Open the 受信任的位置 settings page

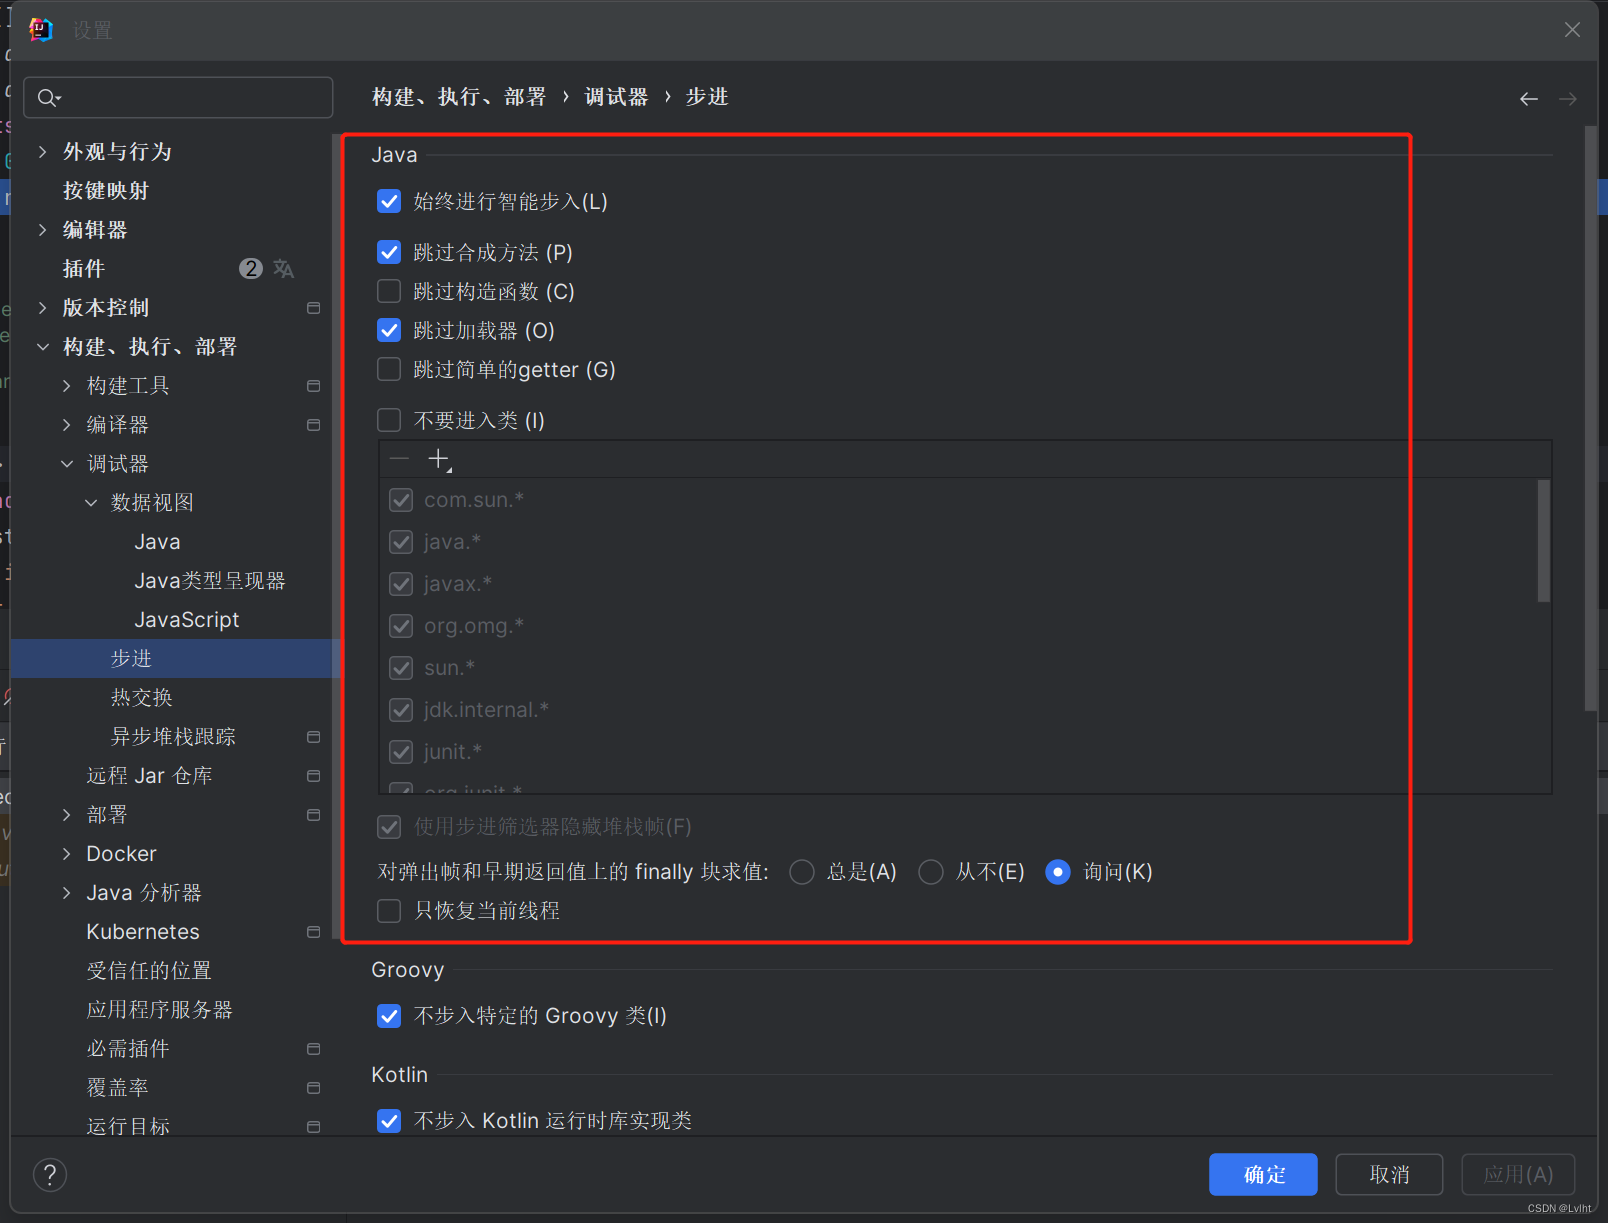pyautogui.click(x=149, y=971)
